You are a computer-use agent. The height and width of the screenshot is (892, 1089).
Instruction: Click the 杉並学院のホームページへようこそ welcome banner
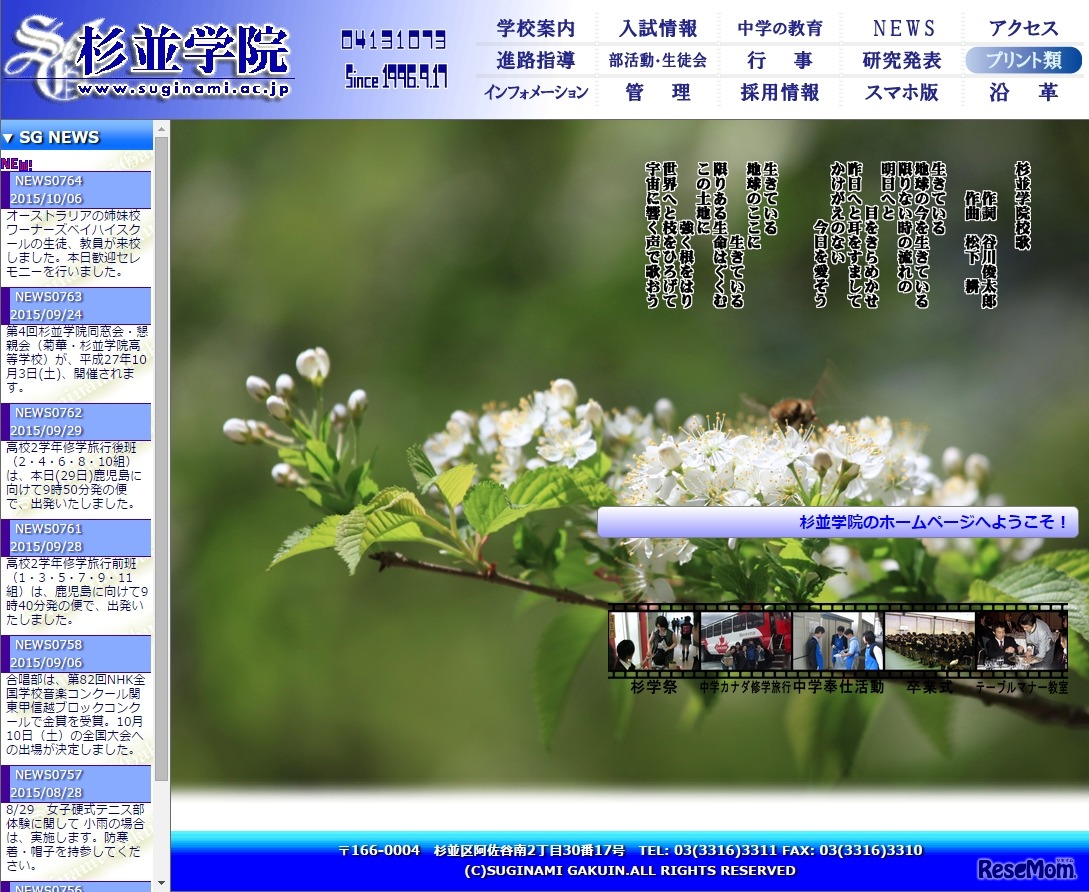point(836,521)
